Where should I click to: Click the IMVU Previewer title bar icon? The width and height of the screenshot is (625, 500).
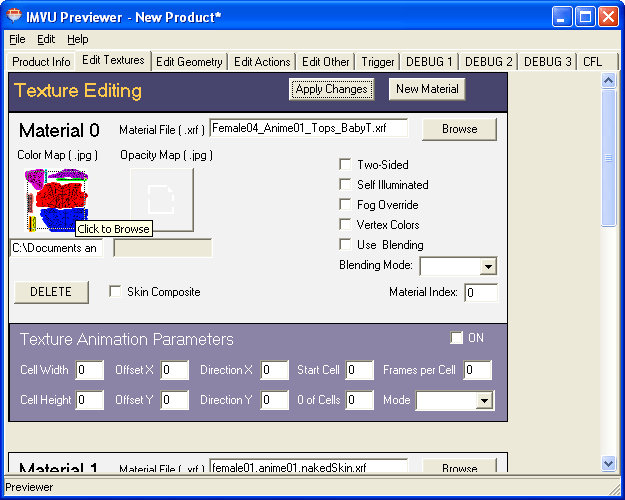[x=14, y=15]
